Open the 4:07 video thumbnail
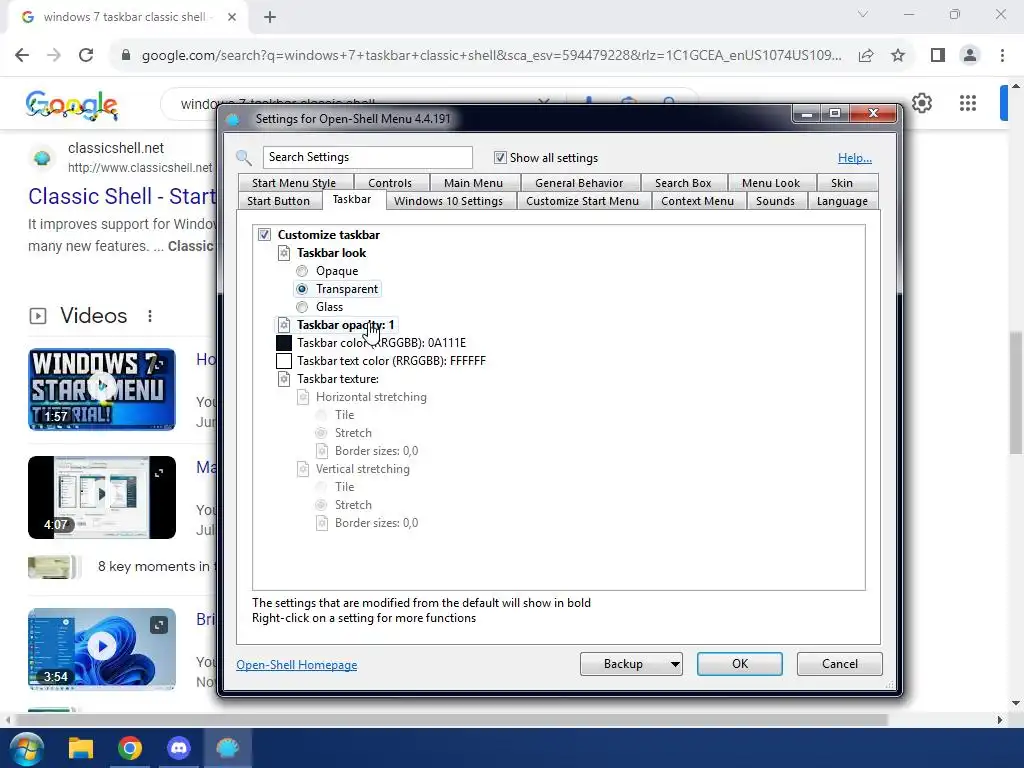The height and width of the screenshot is (768, 1024). coord(102,498)
